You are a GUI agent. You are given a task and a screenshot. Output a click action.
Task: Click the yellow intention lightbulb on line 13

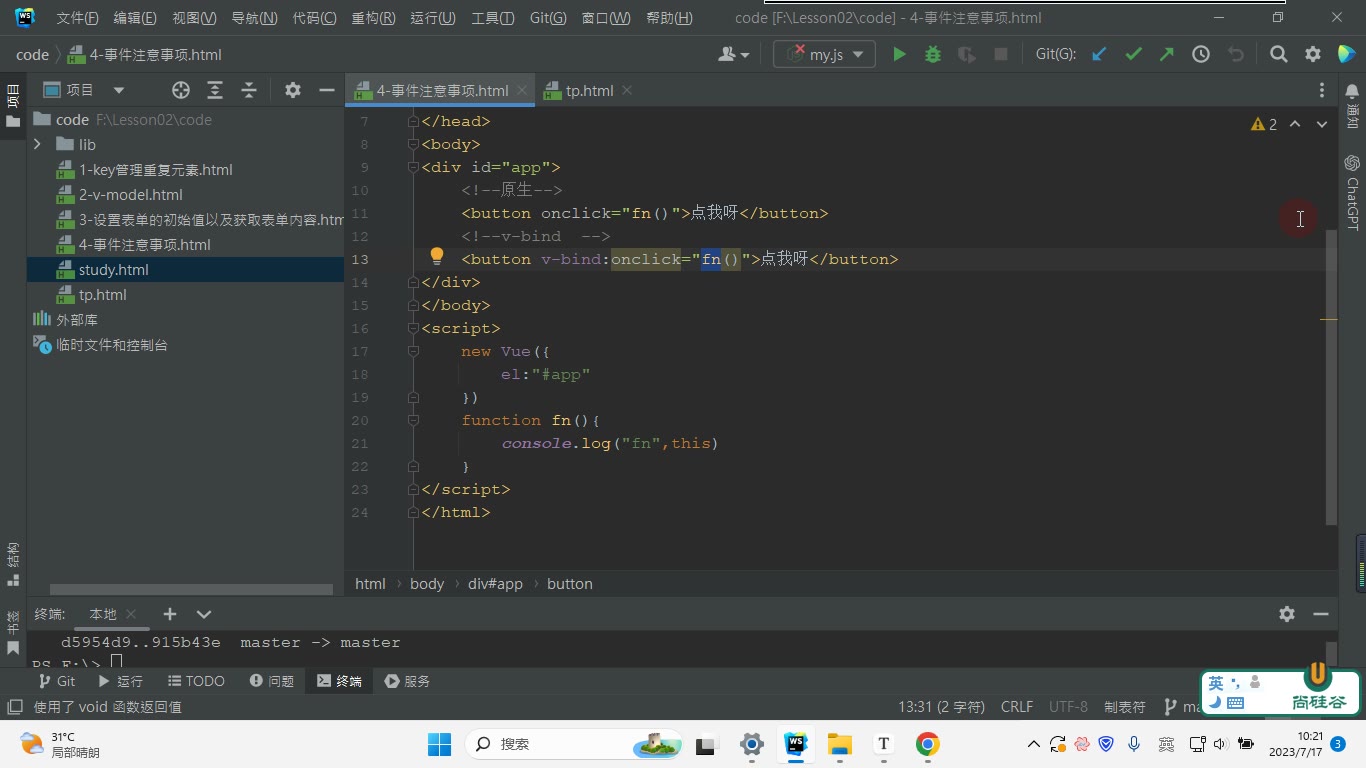pyautogui.click(x=437, y=257)
